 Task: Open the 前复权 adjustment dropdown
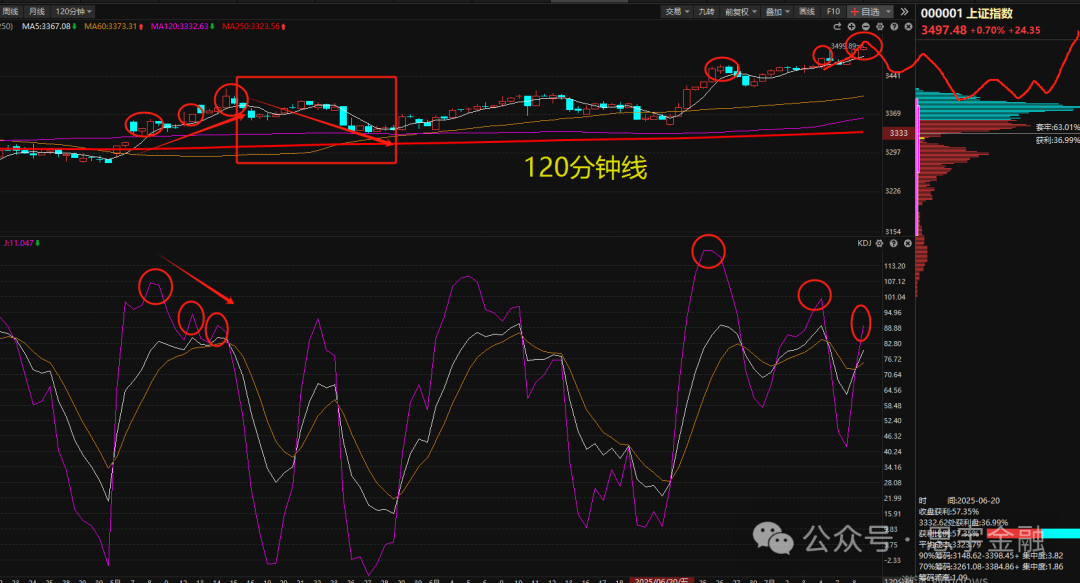point(740,12)
